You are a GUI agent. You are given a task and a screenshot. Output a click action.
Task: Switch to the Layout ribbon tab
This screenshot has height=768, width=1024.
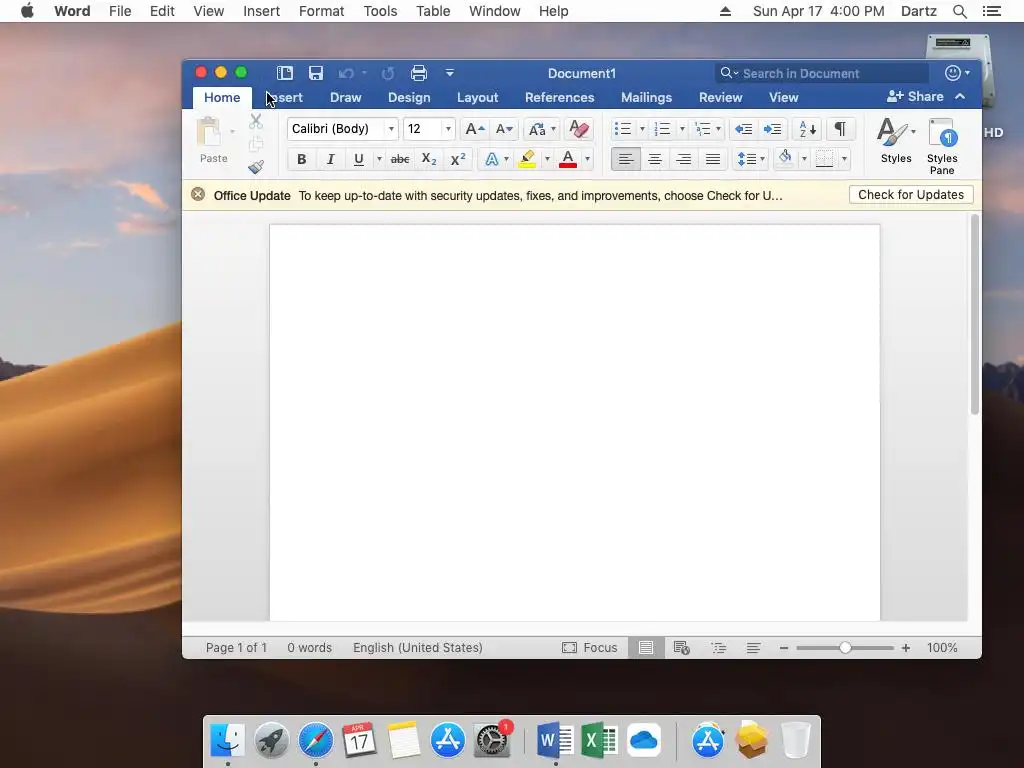477,97
